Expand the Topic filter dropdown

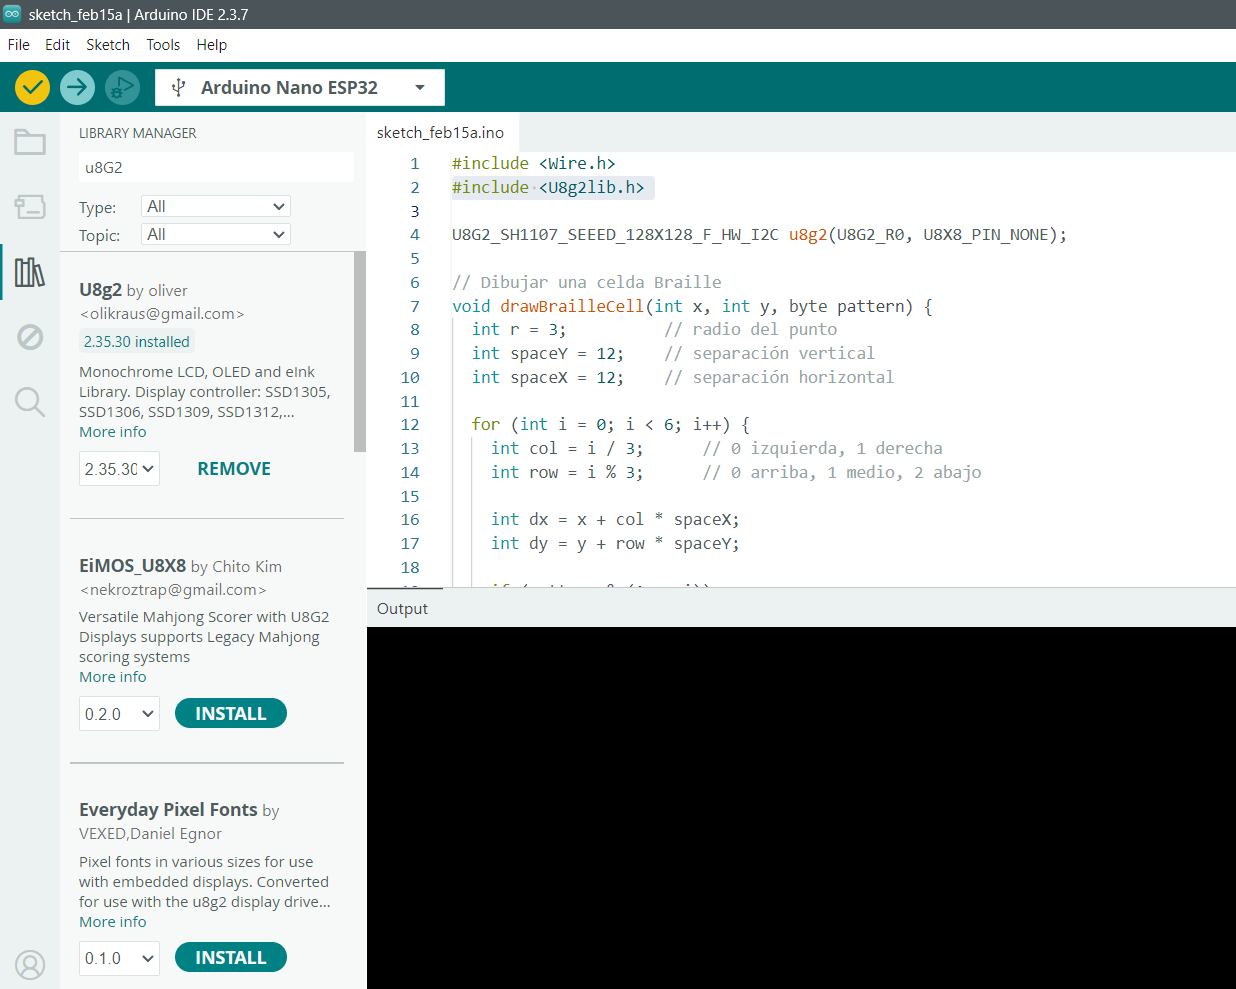click(216, 234)
